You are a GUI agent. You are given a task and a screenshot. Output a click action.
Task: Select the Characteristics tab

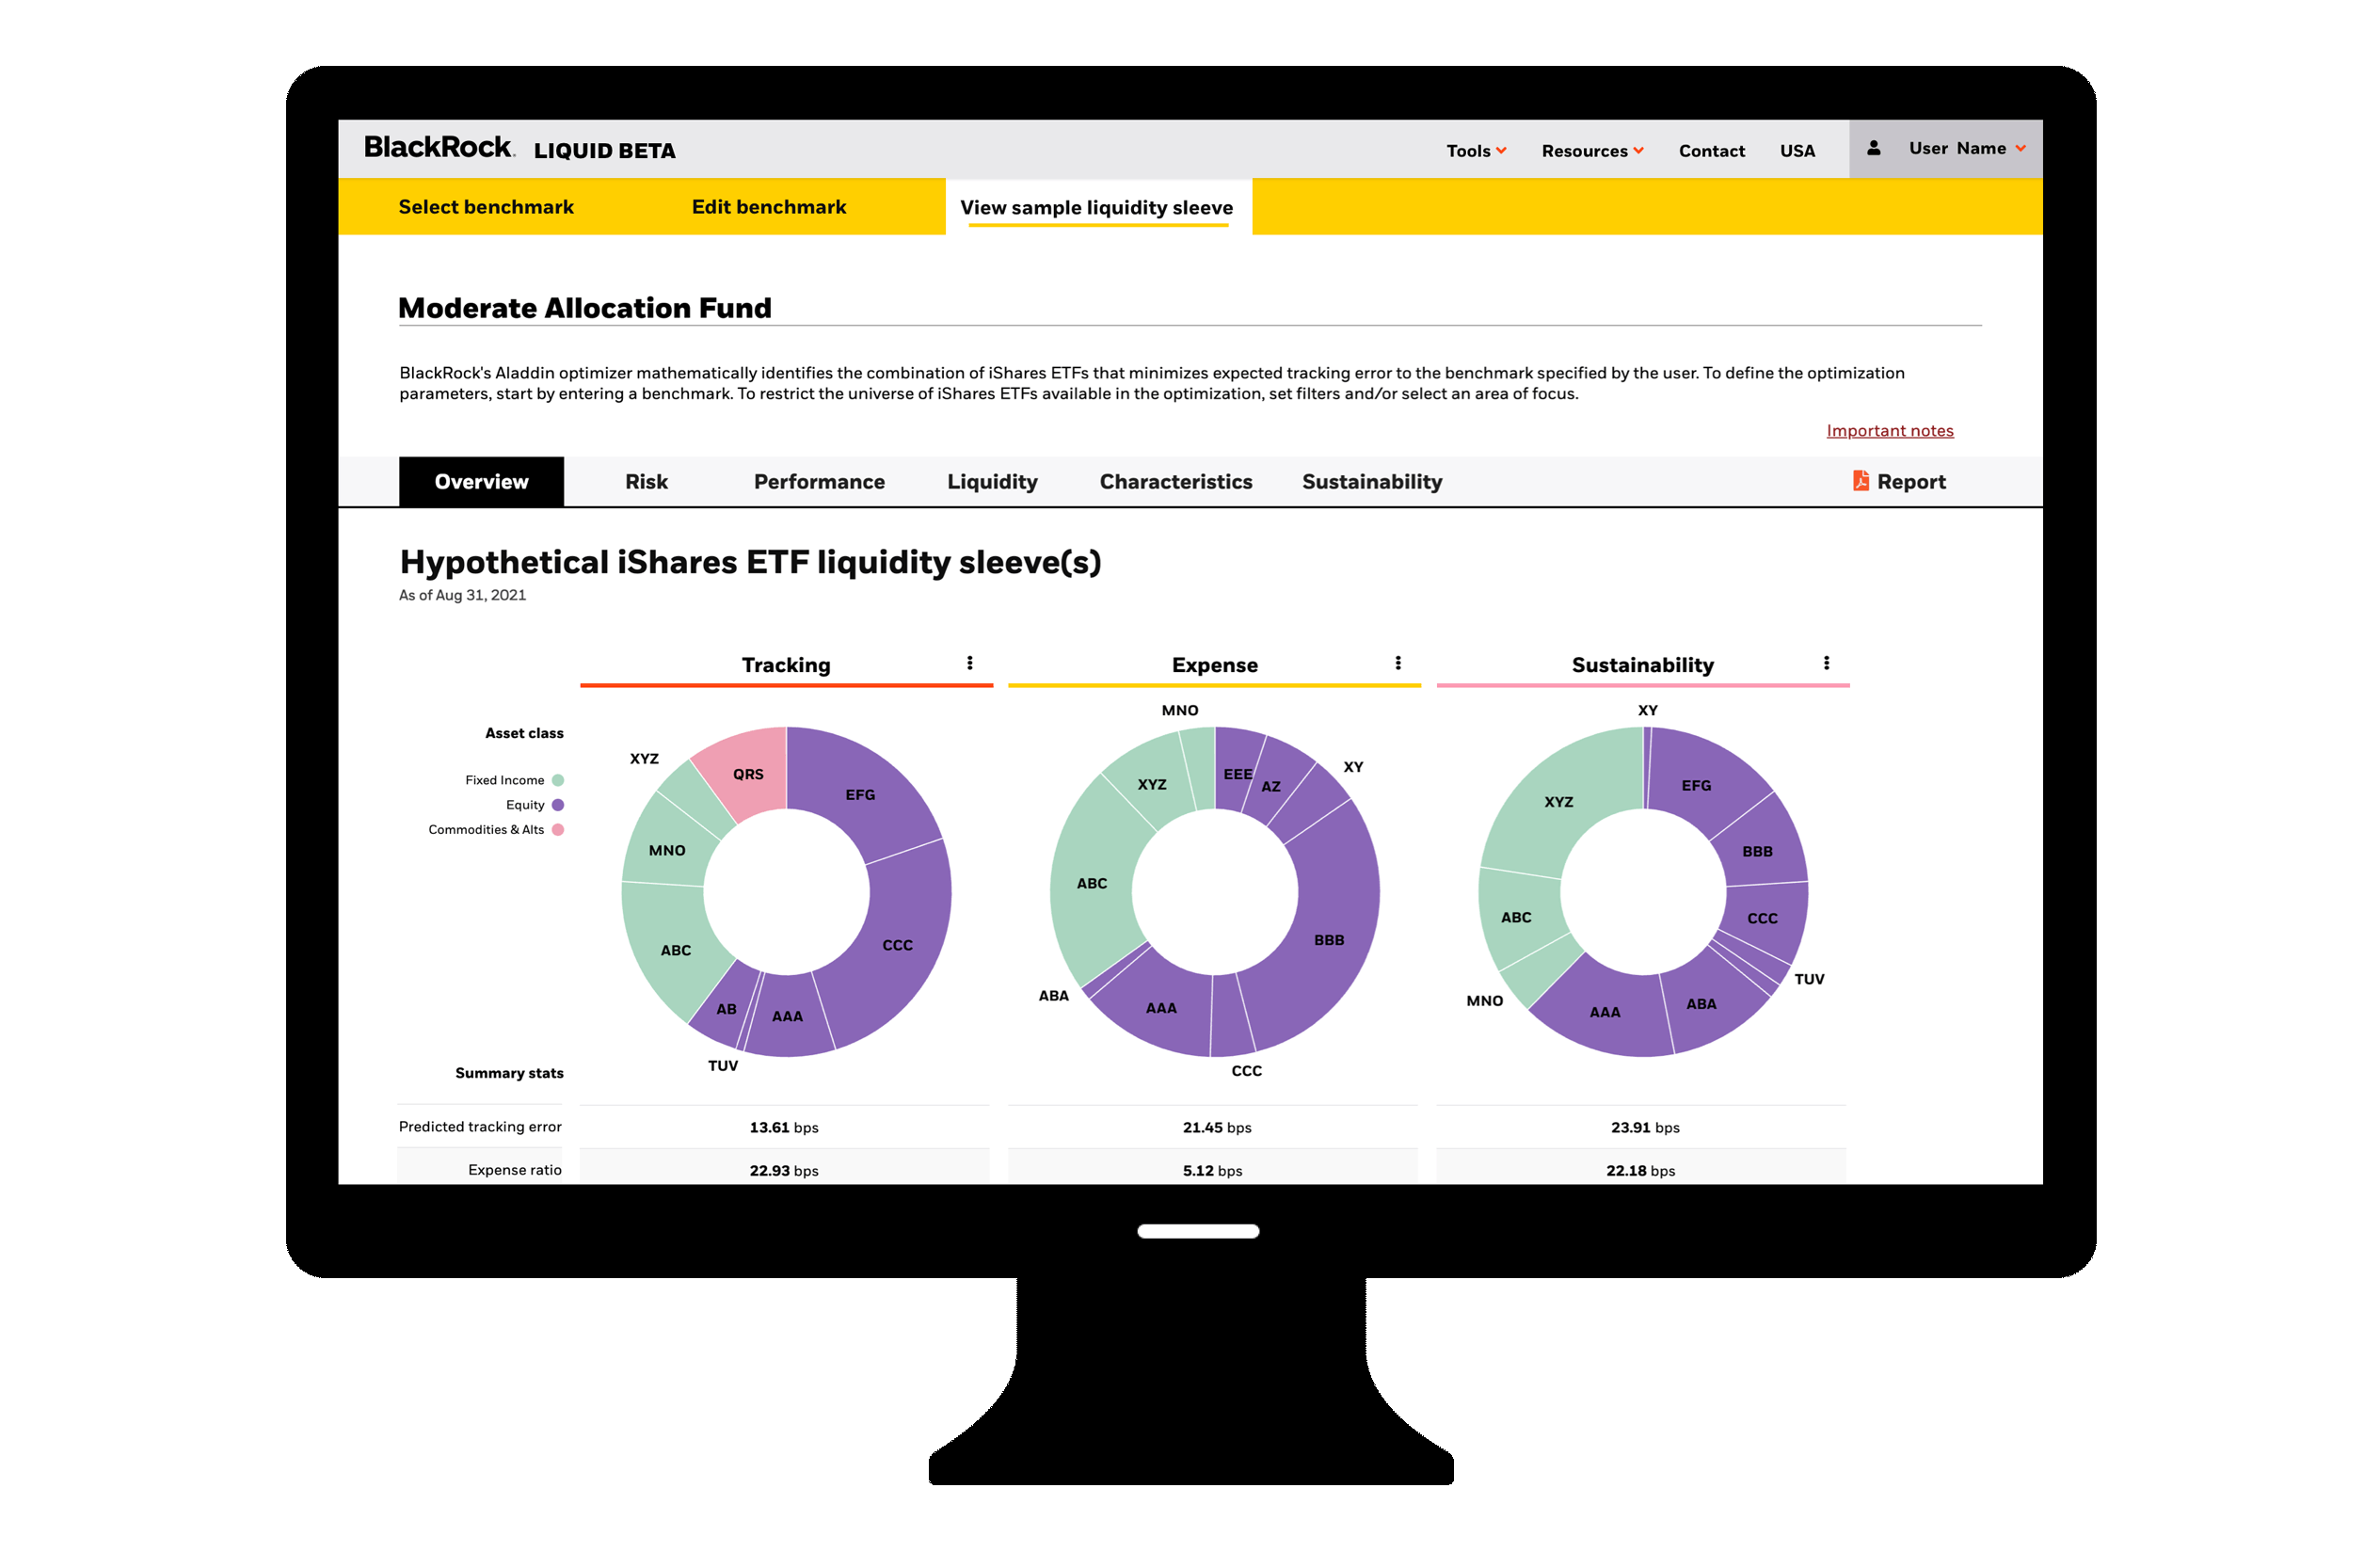click(1175, 482)
